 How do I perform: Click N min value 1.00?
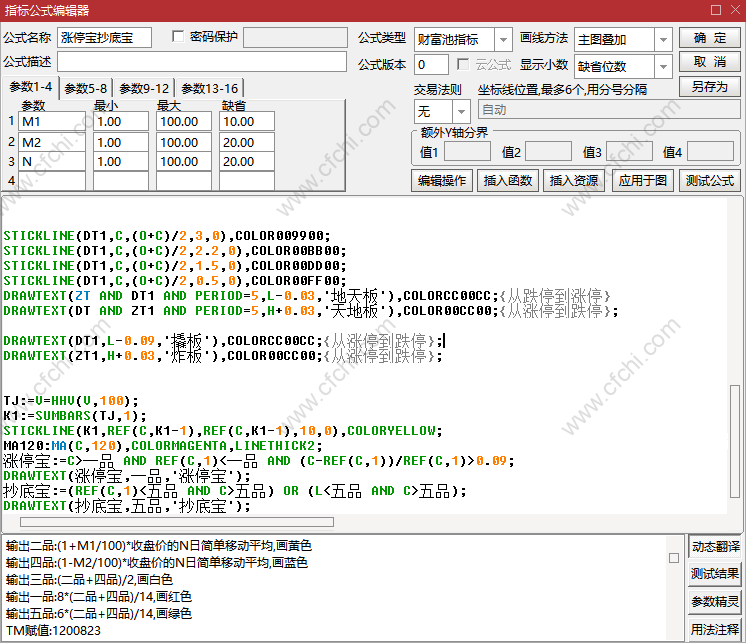121,162
